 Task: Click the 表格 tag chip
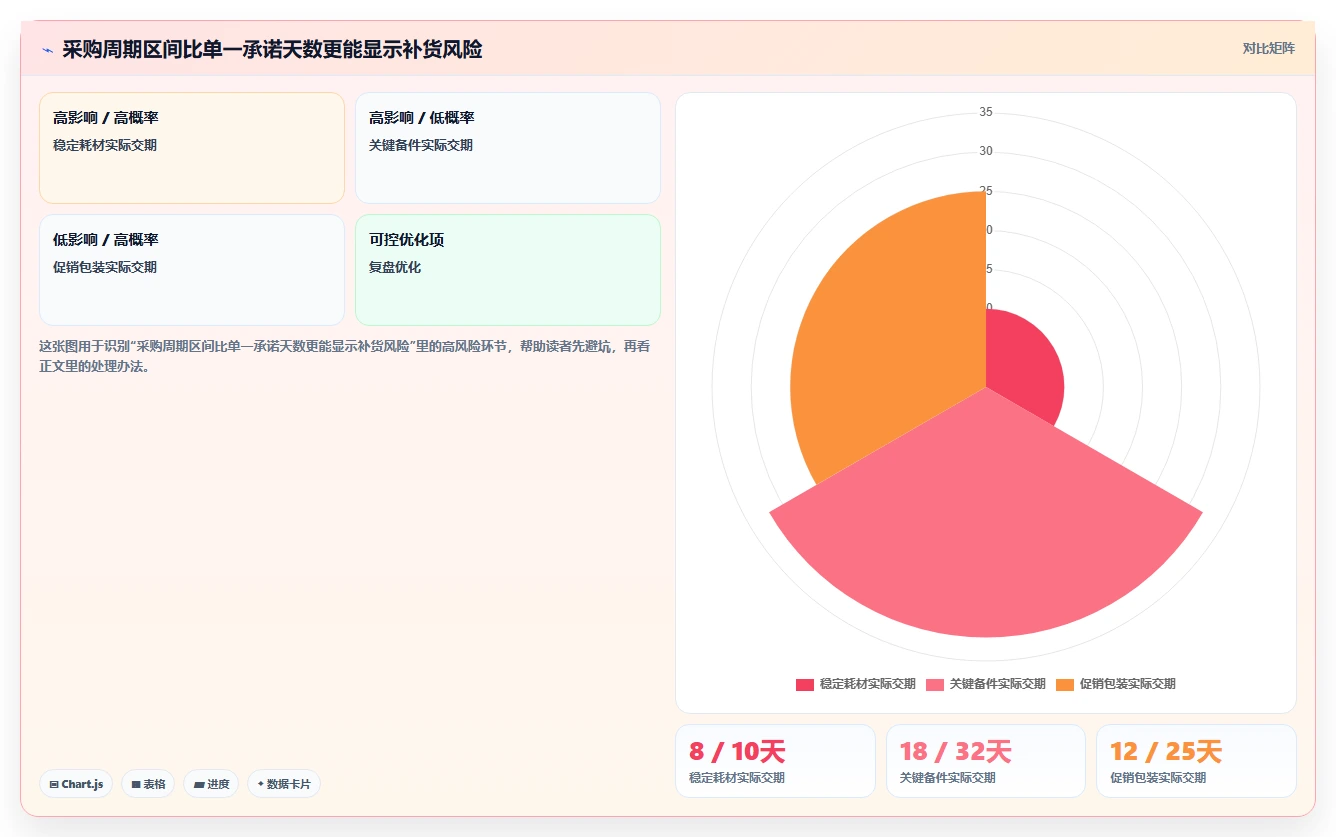(x=148, y=784)
